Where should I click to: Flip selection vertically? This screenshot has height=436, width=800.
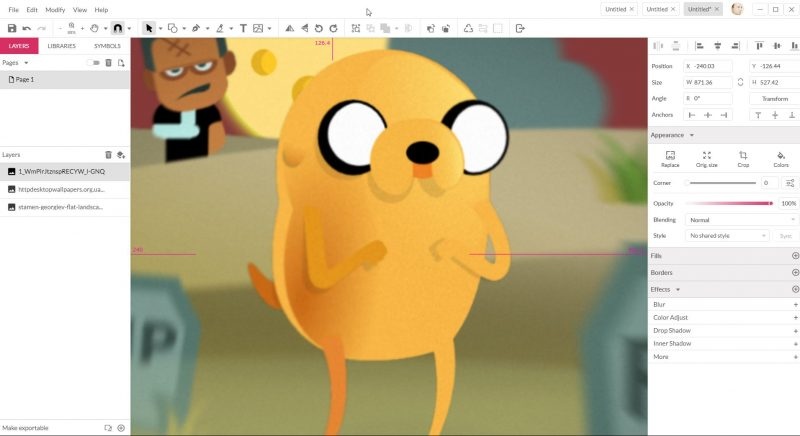point(305,29)
